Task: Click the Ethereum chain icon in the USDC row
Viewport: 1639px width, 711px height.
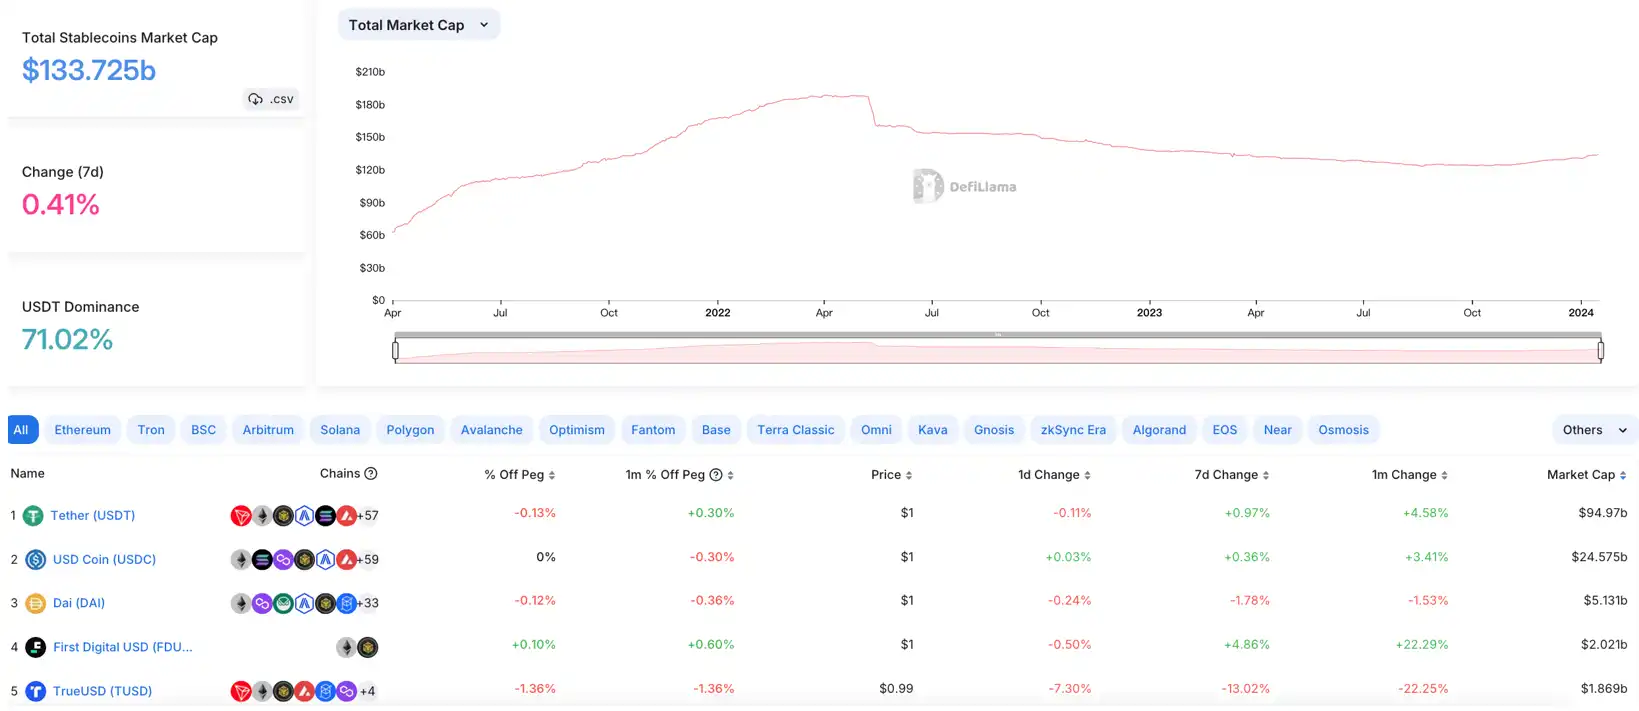Action: click(x=241, y=560)
